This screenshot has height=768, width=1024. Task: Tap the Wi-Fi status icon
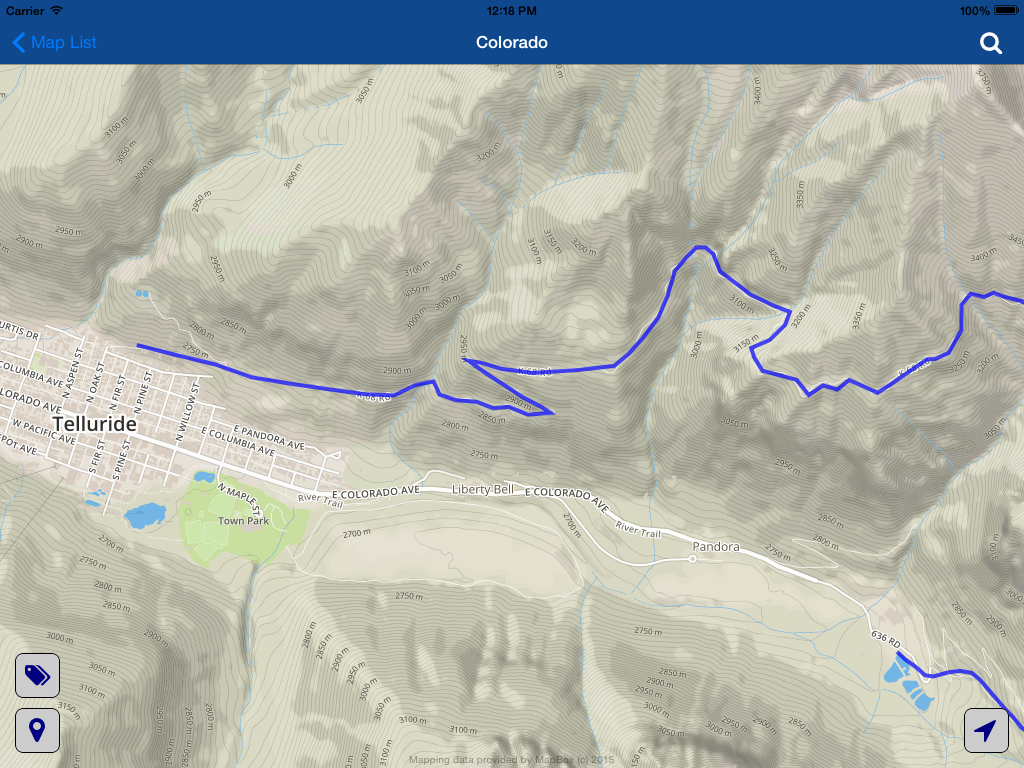tap(57, 10)
